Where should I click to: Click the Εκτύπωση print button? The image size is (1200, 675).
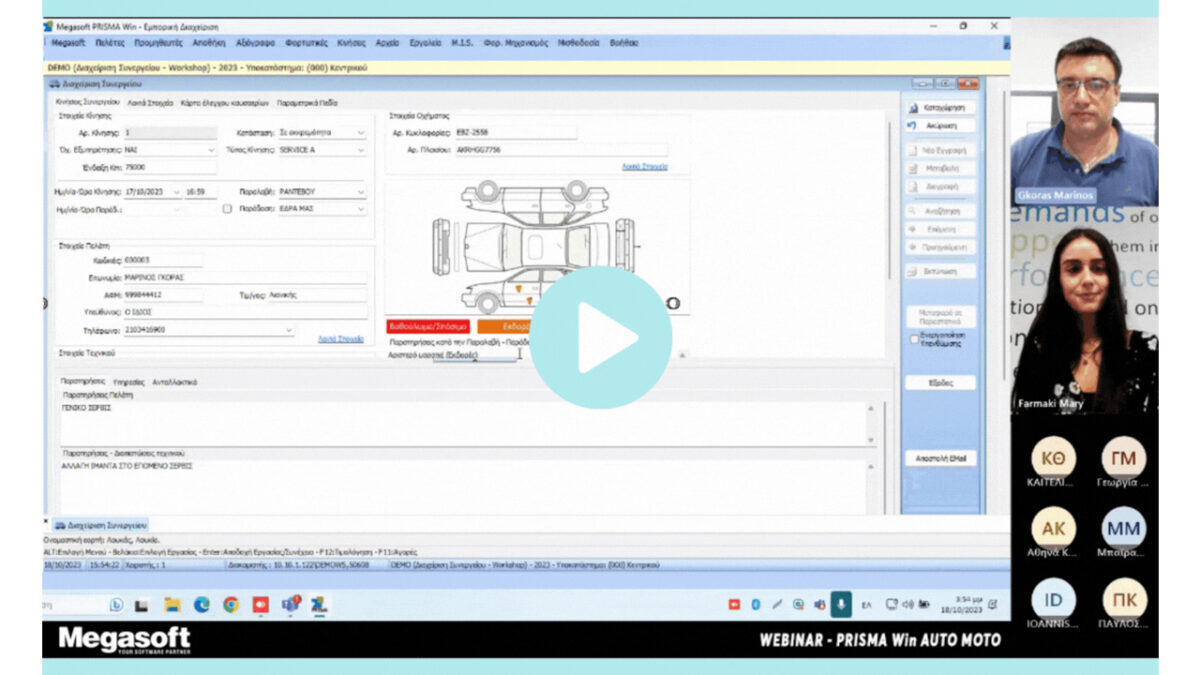[x=940, y=272]
